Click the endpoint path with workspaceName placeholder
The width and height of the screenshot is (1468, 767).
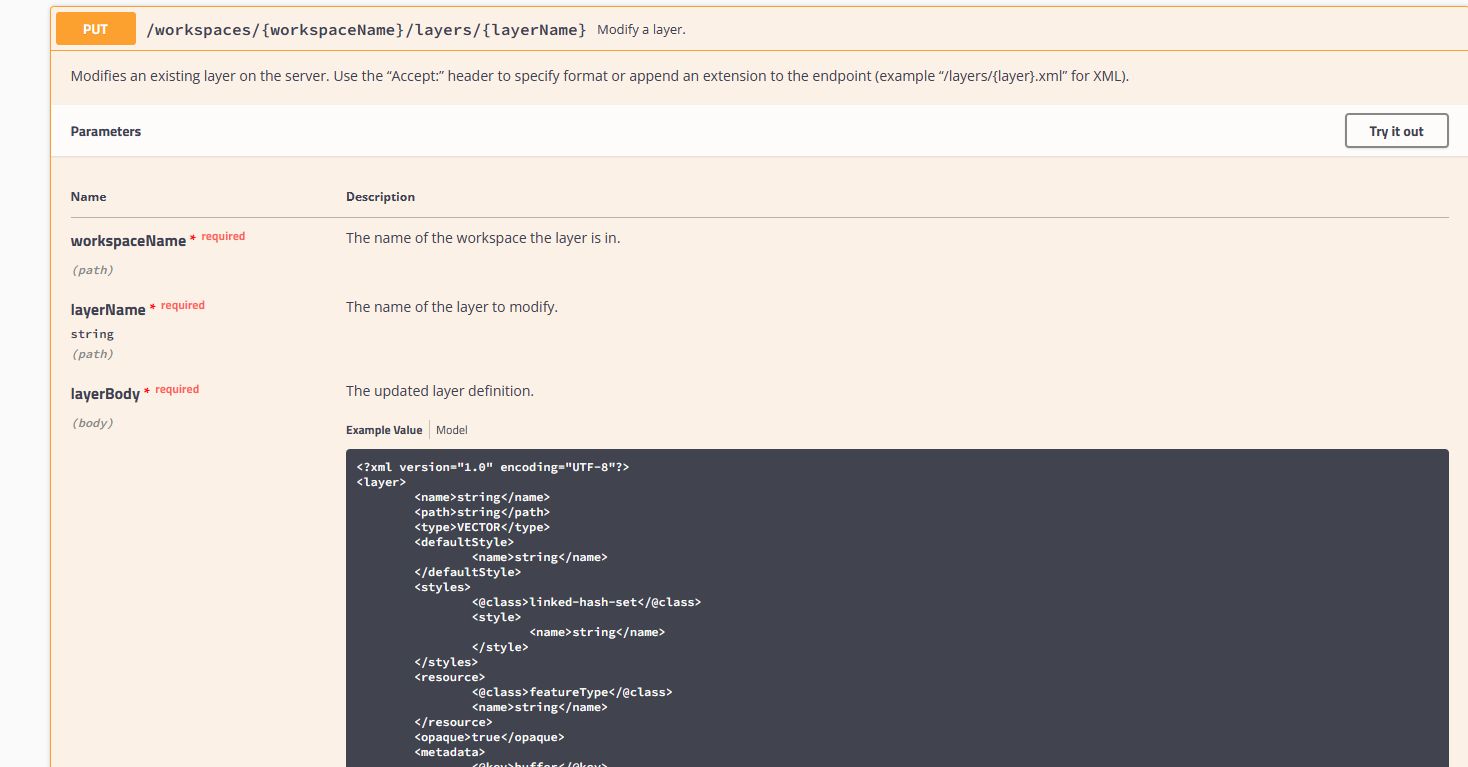point(366,29)
